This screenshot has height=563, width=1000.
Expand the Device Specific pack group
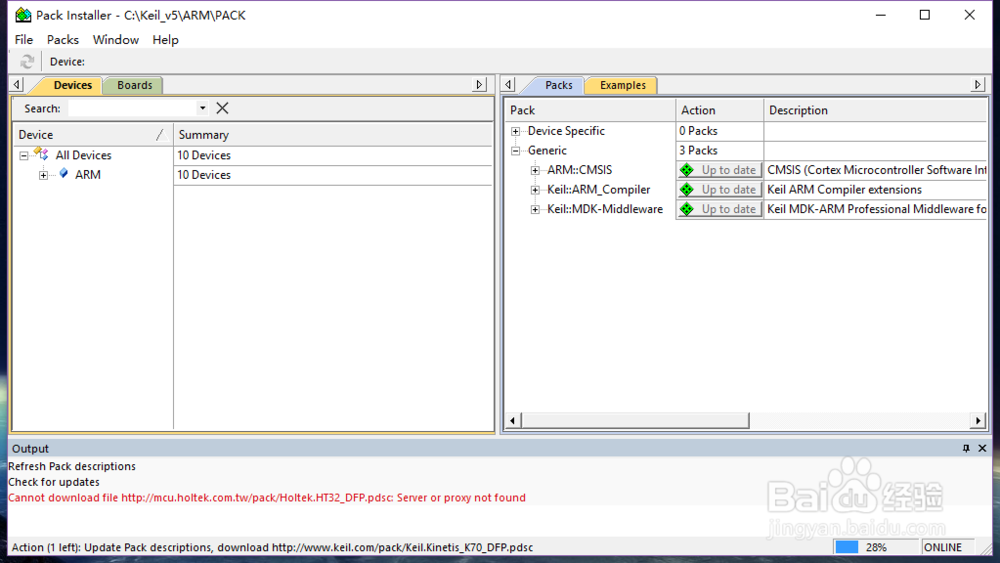pyautogui.click(x=515, y=131)
